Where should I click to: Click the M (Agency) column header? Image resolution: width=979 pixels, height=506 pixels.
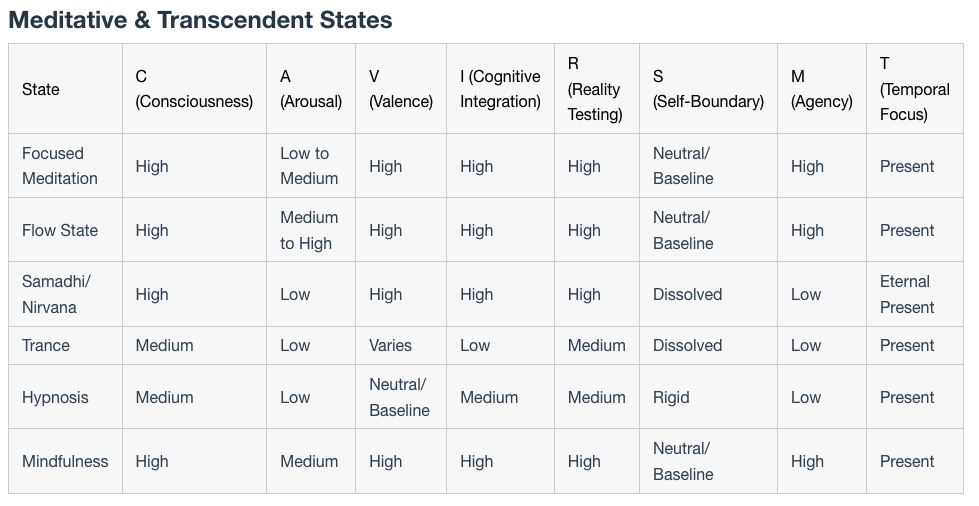pyautogui.click(x=822, y=89)
